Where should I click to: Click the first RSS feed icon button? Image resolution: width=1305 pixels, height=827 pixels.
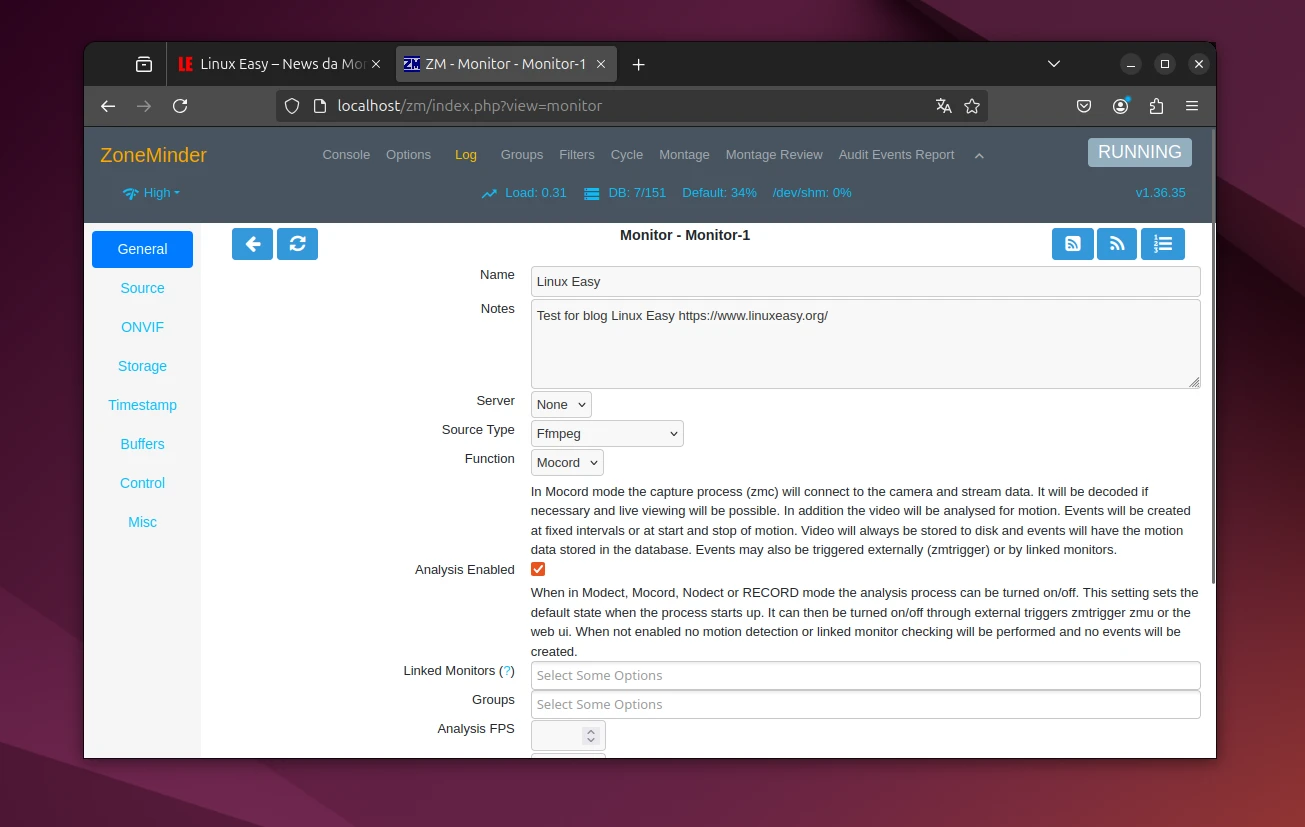[1072, 244]
